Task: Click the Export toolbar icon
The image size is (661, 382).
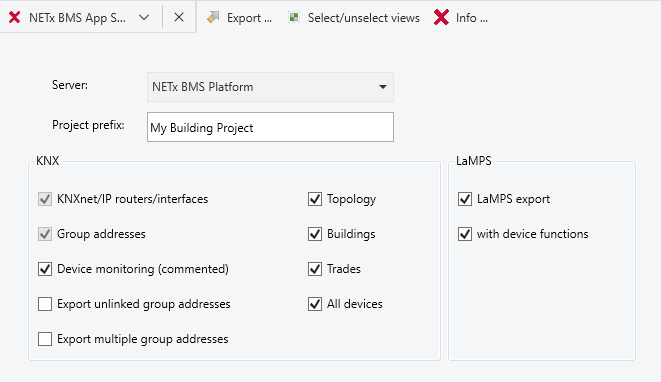Action: point(213,17)
